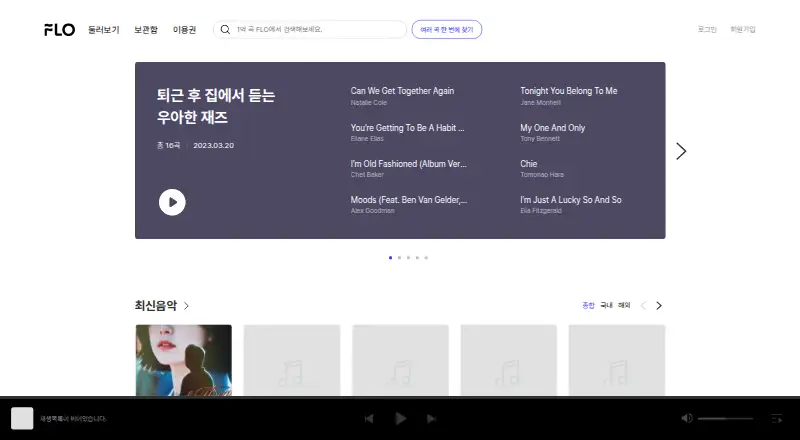This screenshot has width=800, height=440.
Task: Open the 퇴근 후 집에서 듣는 우아한 재즈 title
Action: click(216, 106)
